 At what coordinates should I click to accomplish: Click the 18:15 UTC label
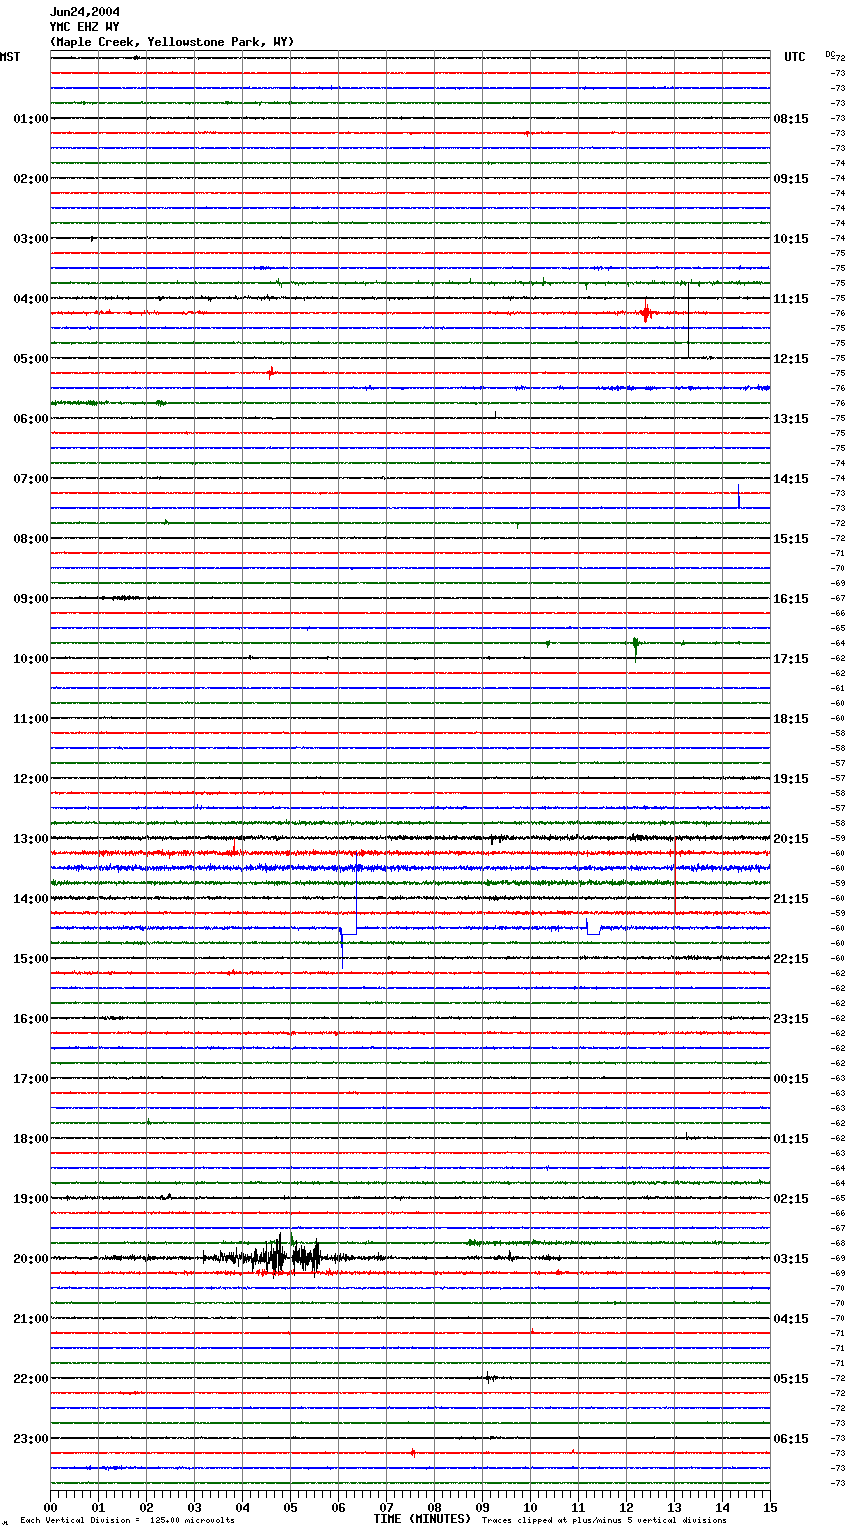791,719
